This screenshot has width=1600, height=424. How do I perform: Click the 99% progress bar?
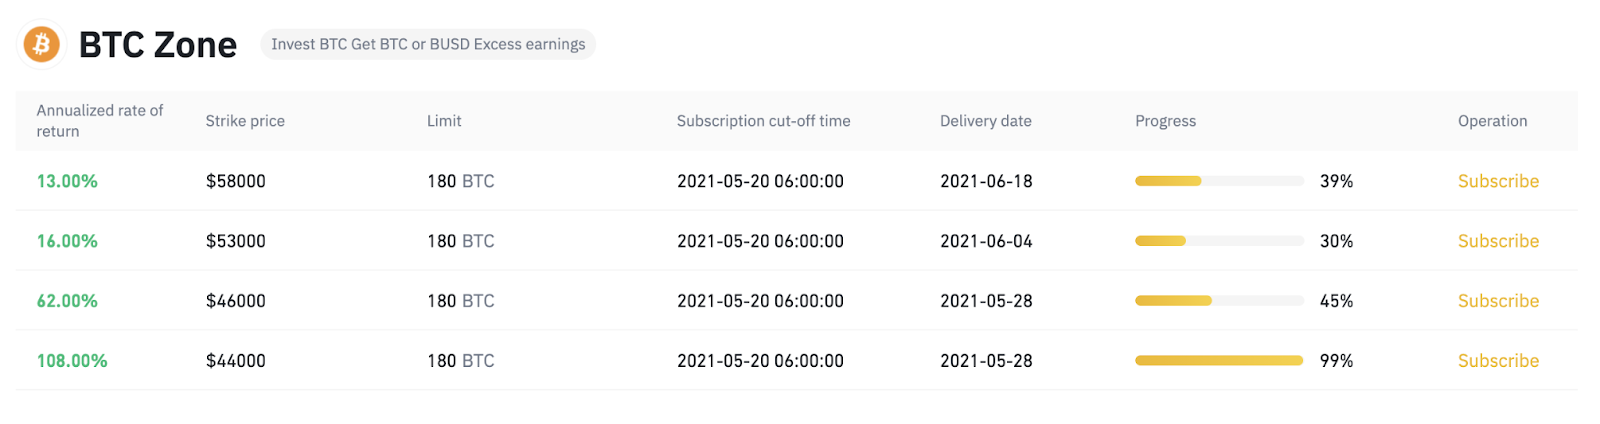(1218, 361)
